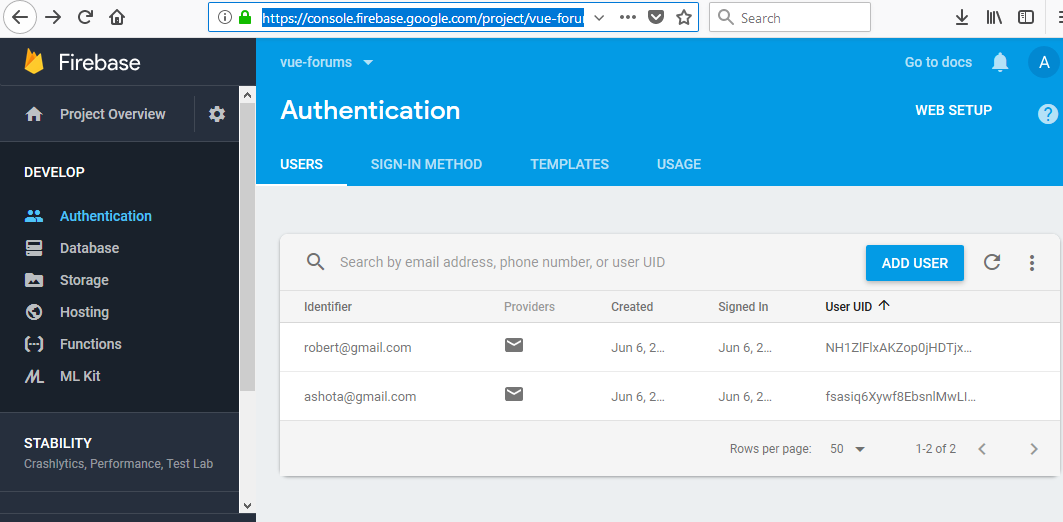Click the browser URL address field
This screenshot has width=1063, height=522.
pos(423,18)
